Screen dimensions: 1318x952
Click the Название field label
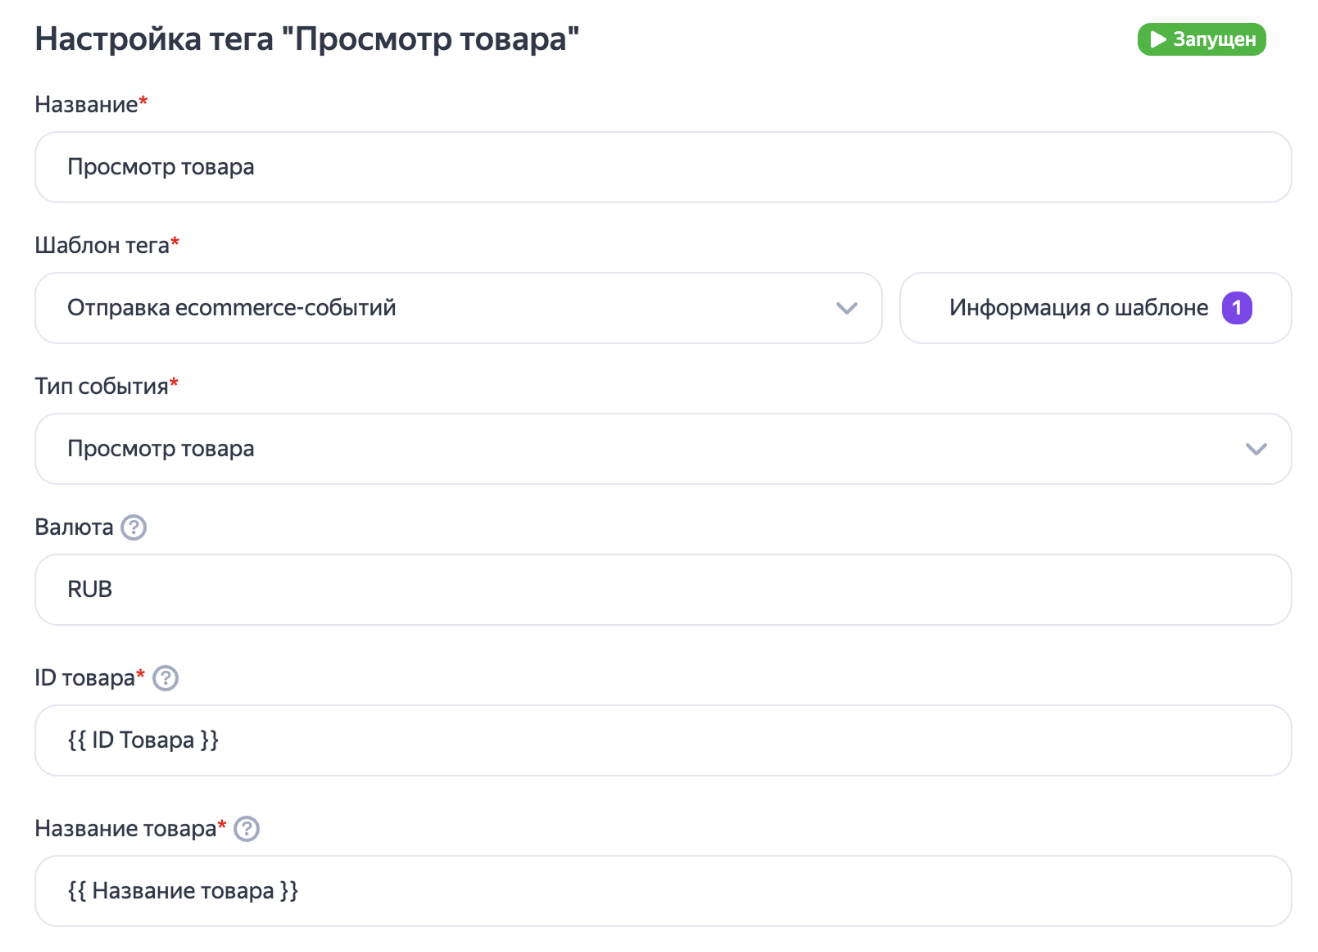[x=86, y=104]
